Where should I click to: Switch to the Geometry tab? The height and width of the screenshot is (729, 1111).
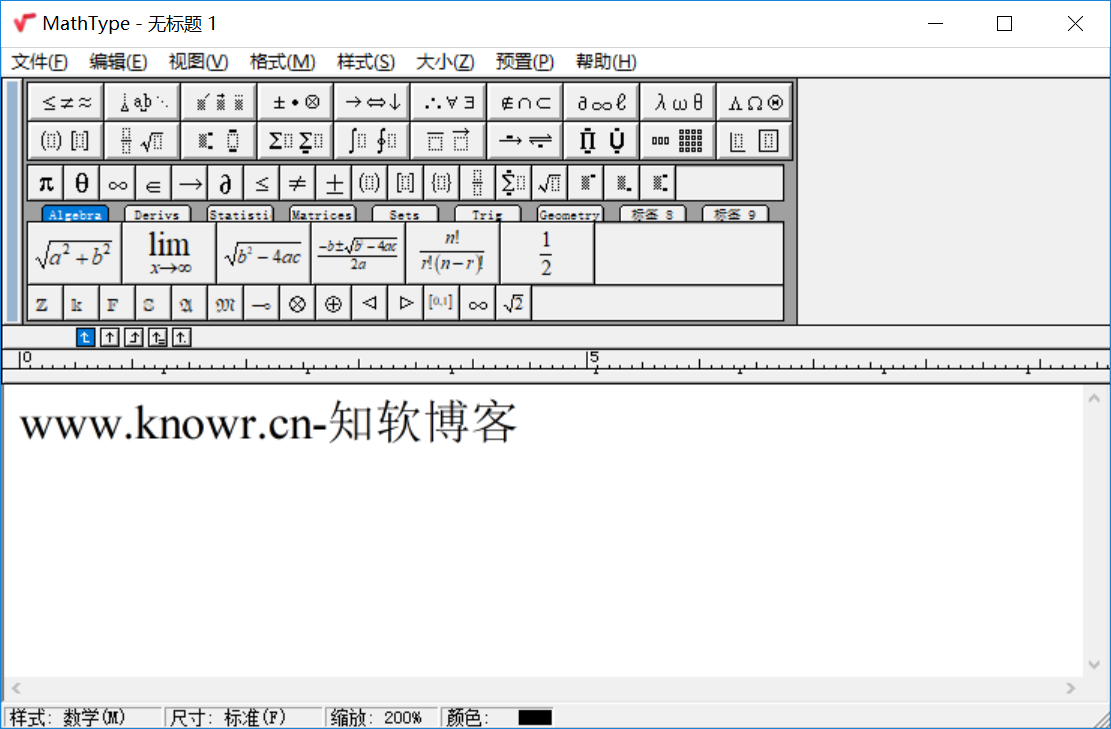click(x=570, y=214)
